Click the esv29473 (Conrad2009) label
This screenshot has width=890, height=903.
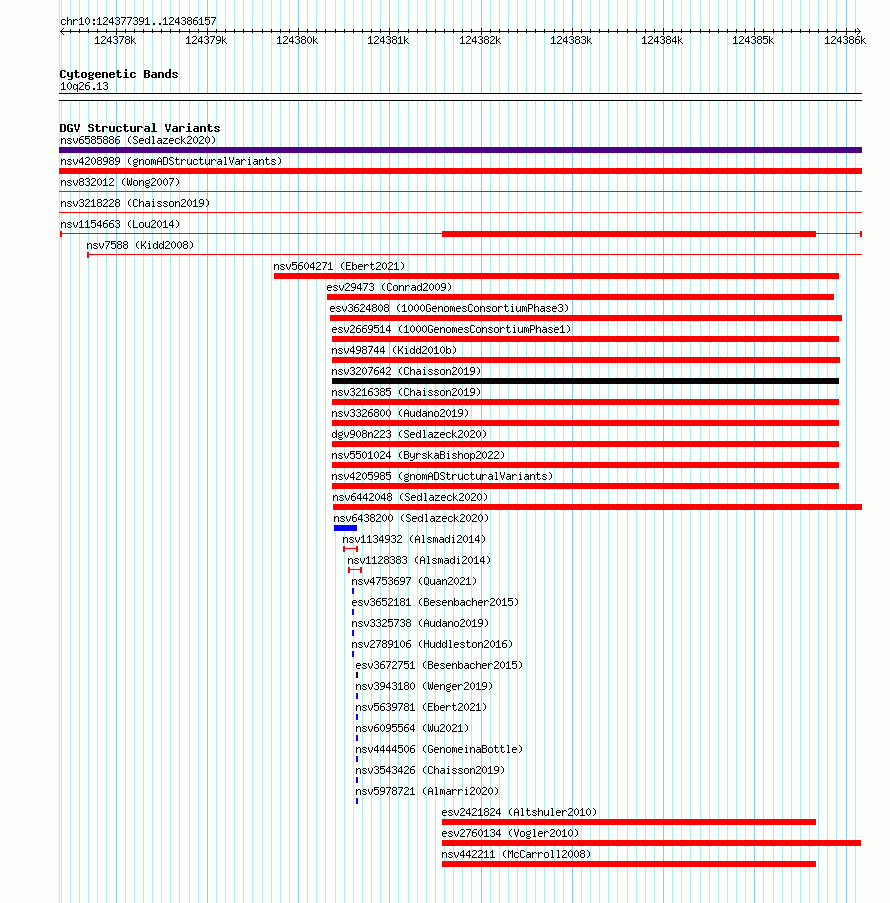[389, 287]
